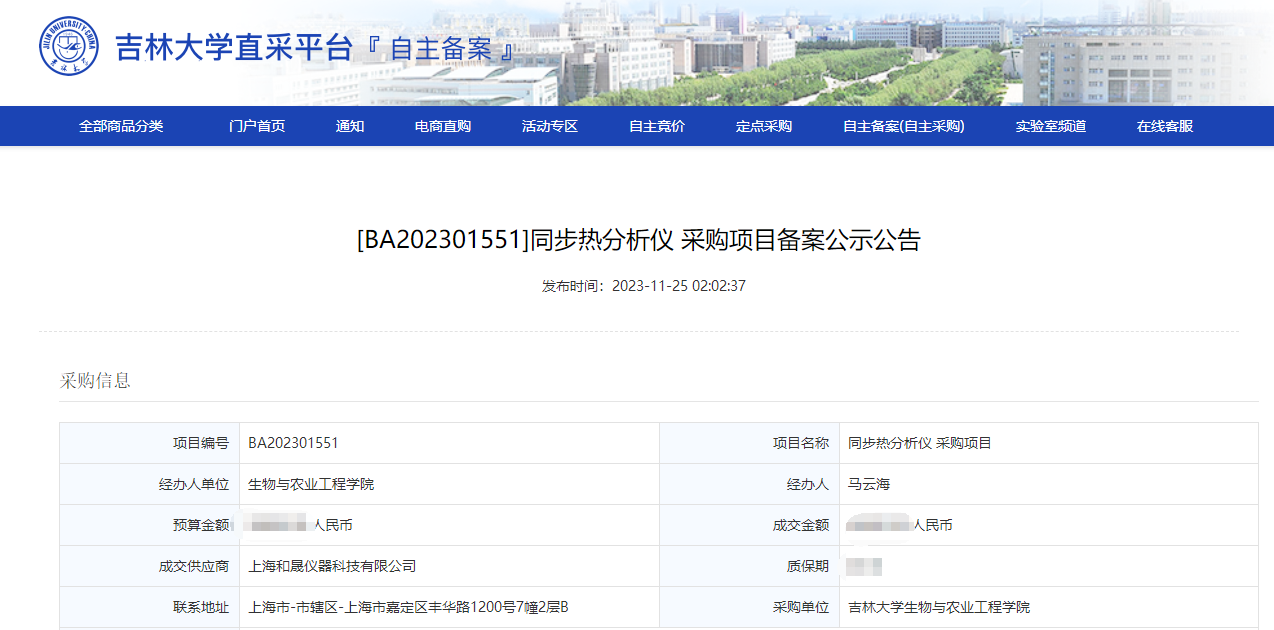Viewport: 1274px width, 630px height.
Task: Open the 通知 navigation item
Action: click(350, 126)
